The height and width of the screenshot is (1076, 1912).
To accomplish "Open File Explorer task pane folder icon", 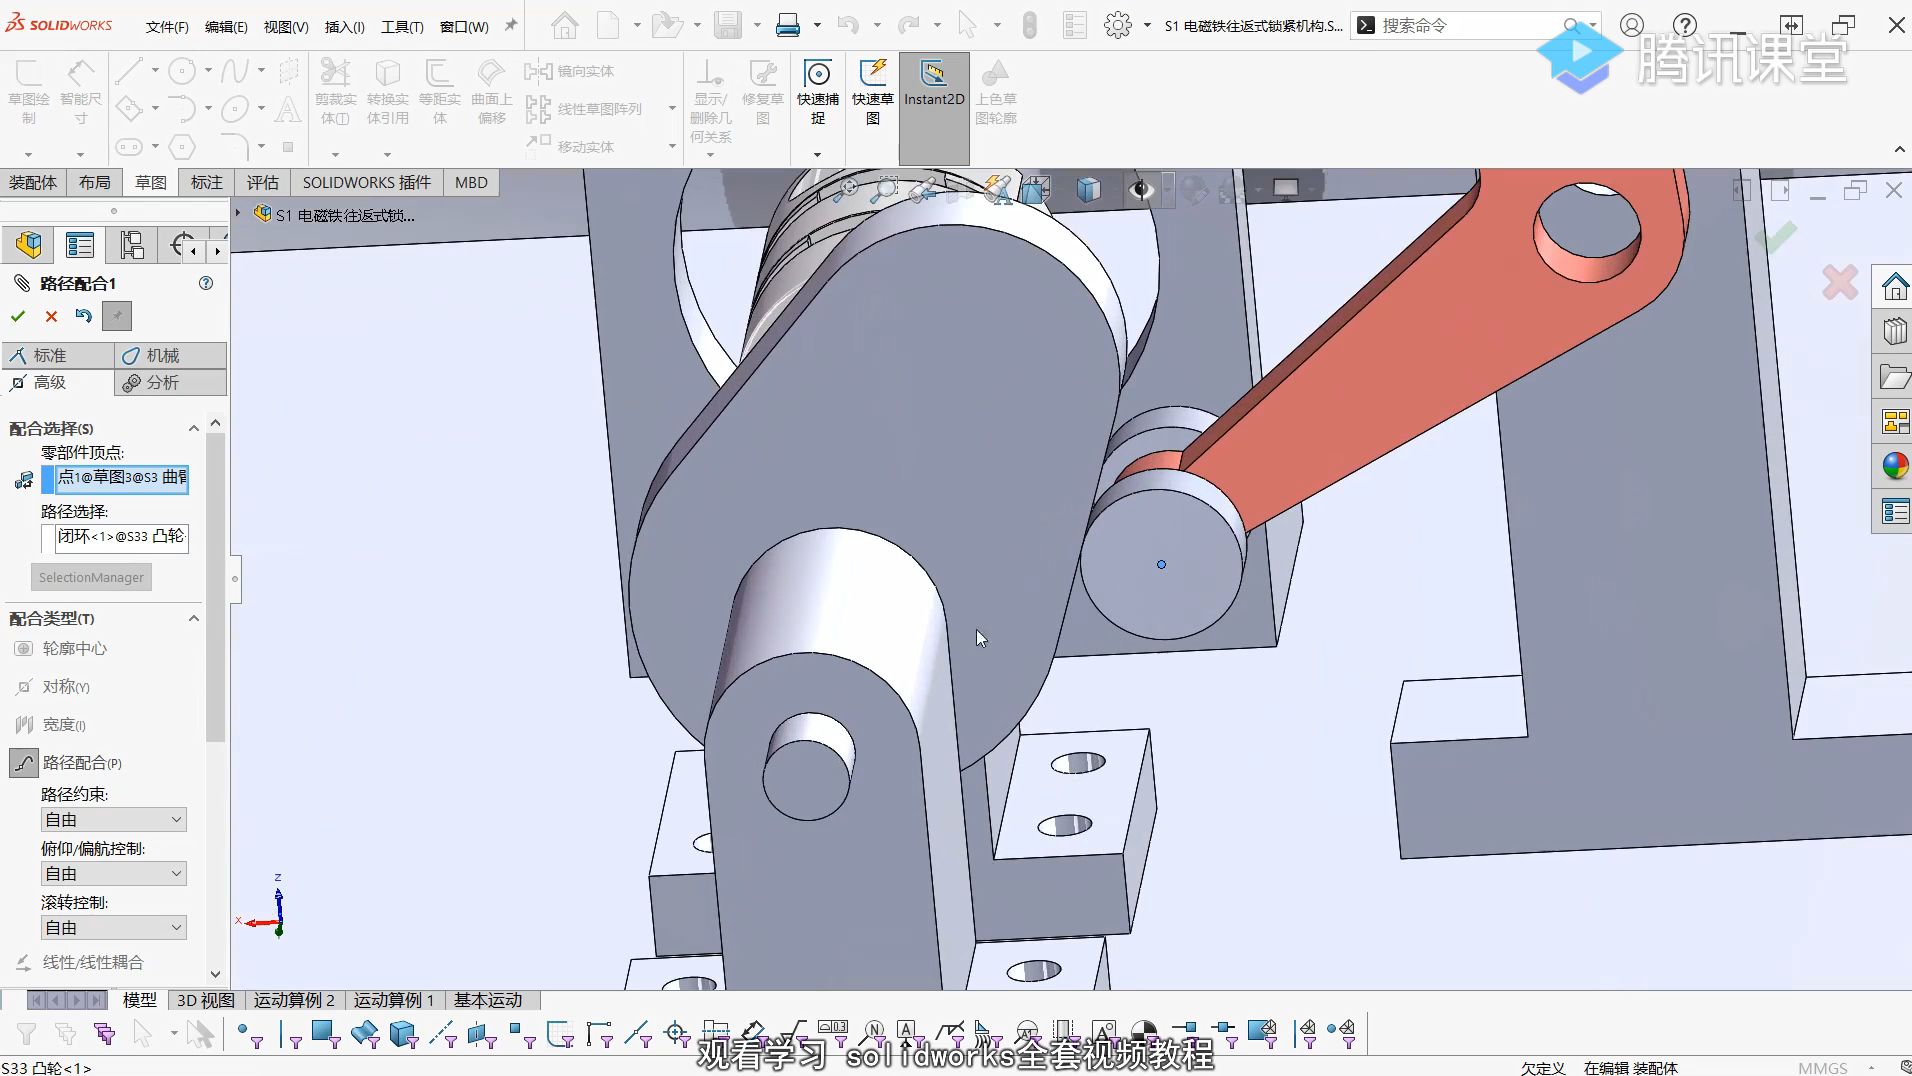I will point(1894,377).
